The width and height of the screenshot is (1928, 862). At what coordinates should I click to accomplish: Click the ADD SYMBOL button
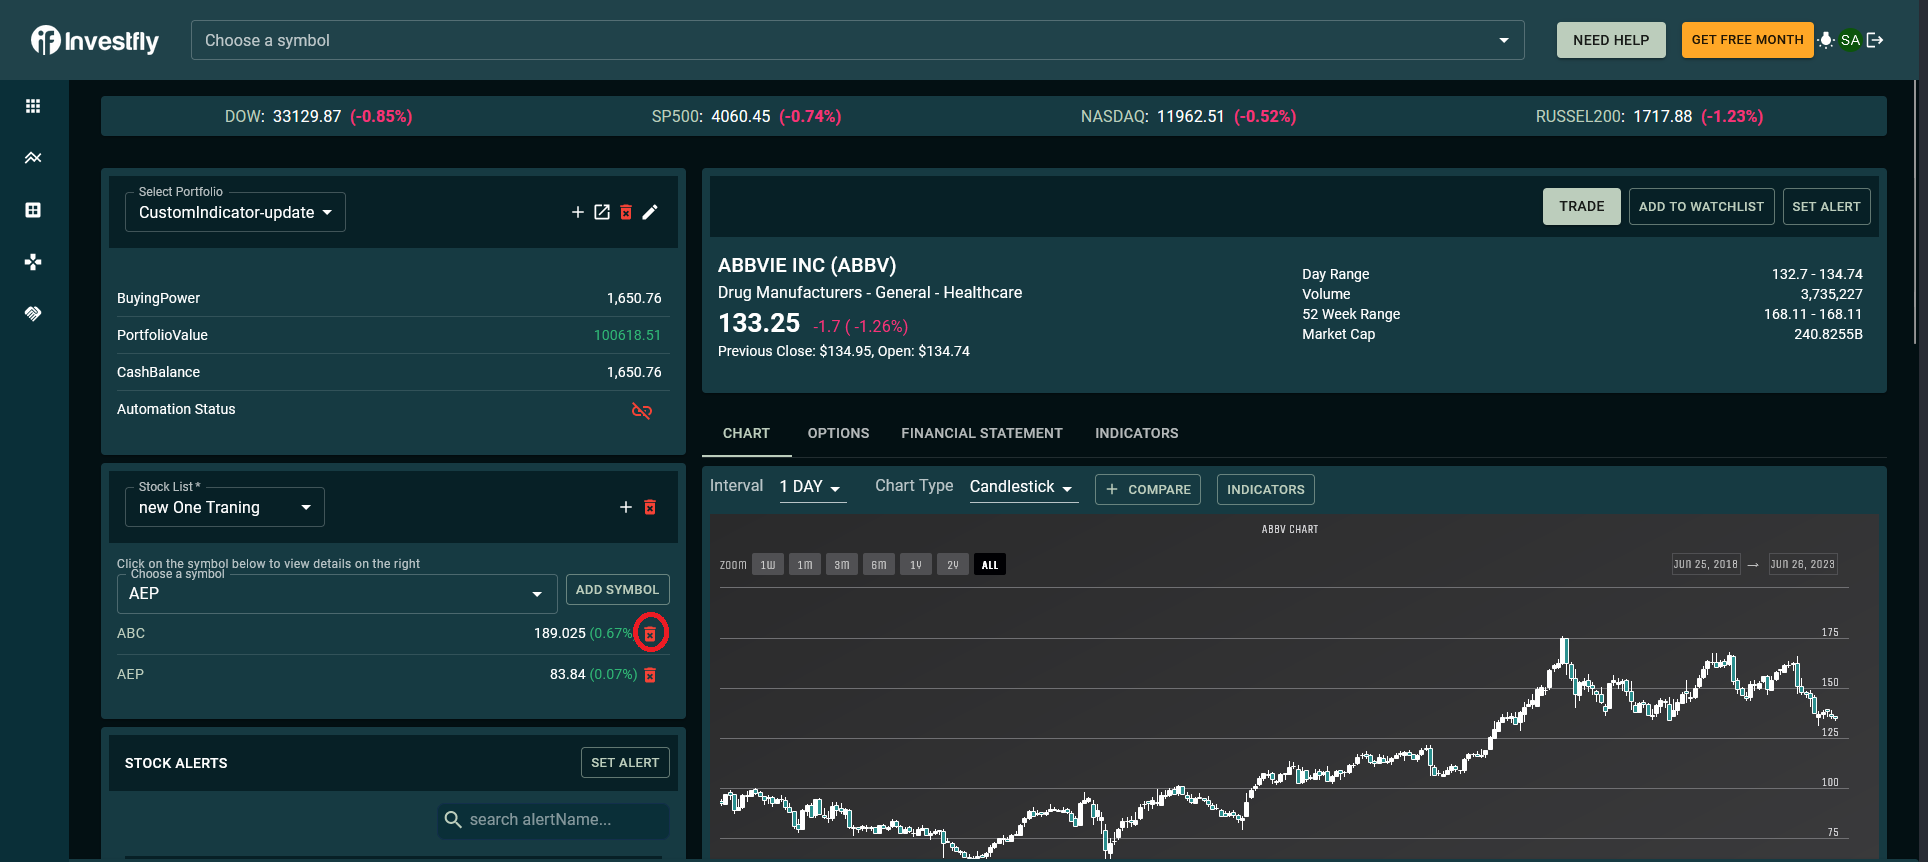click(x=617, y=590)
